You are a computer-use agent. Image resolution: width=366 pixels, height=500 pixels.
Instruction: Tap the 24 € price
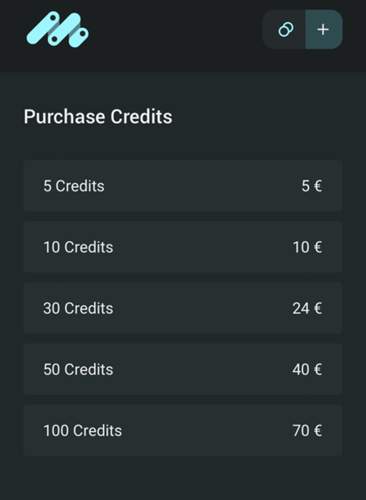coord(307,308)
